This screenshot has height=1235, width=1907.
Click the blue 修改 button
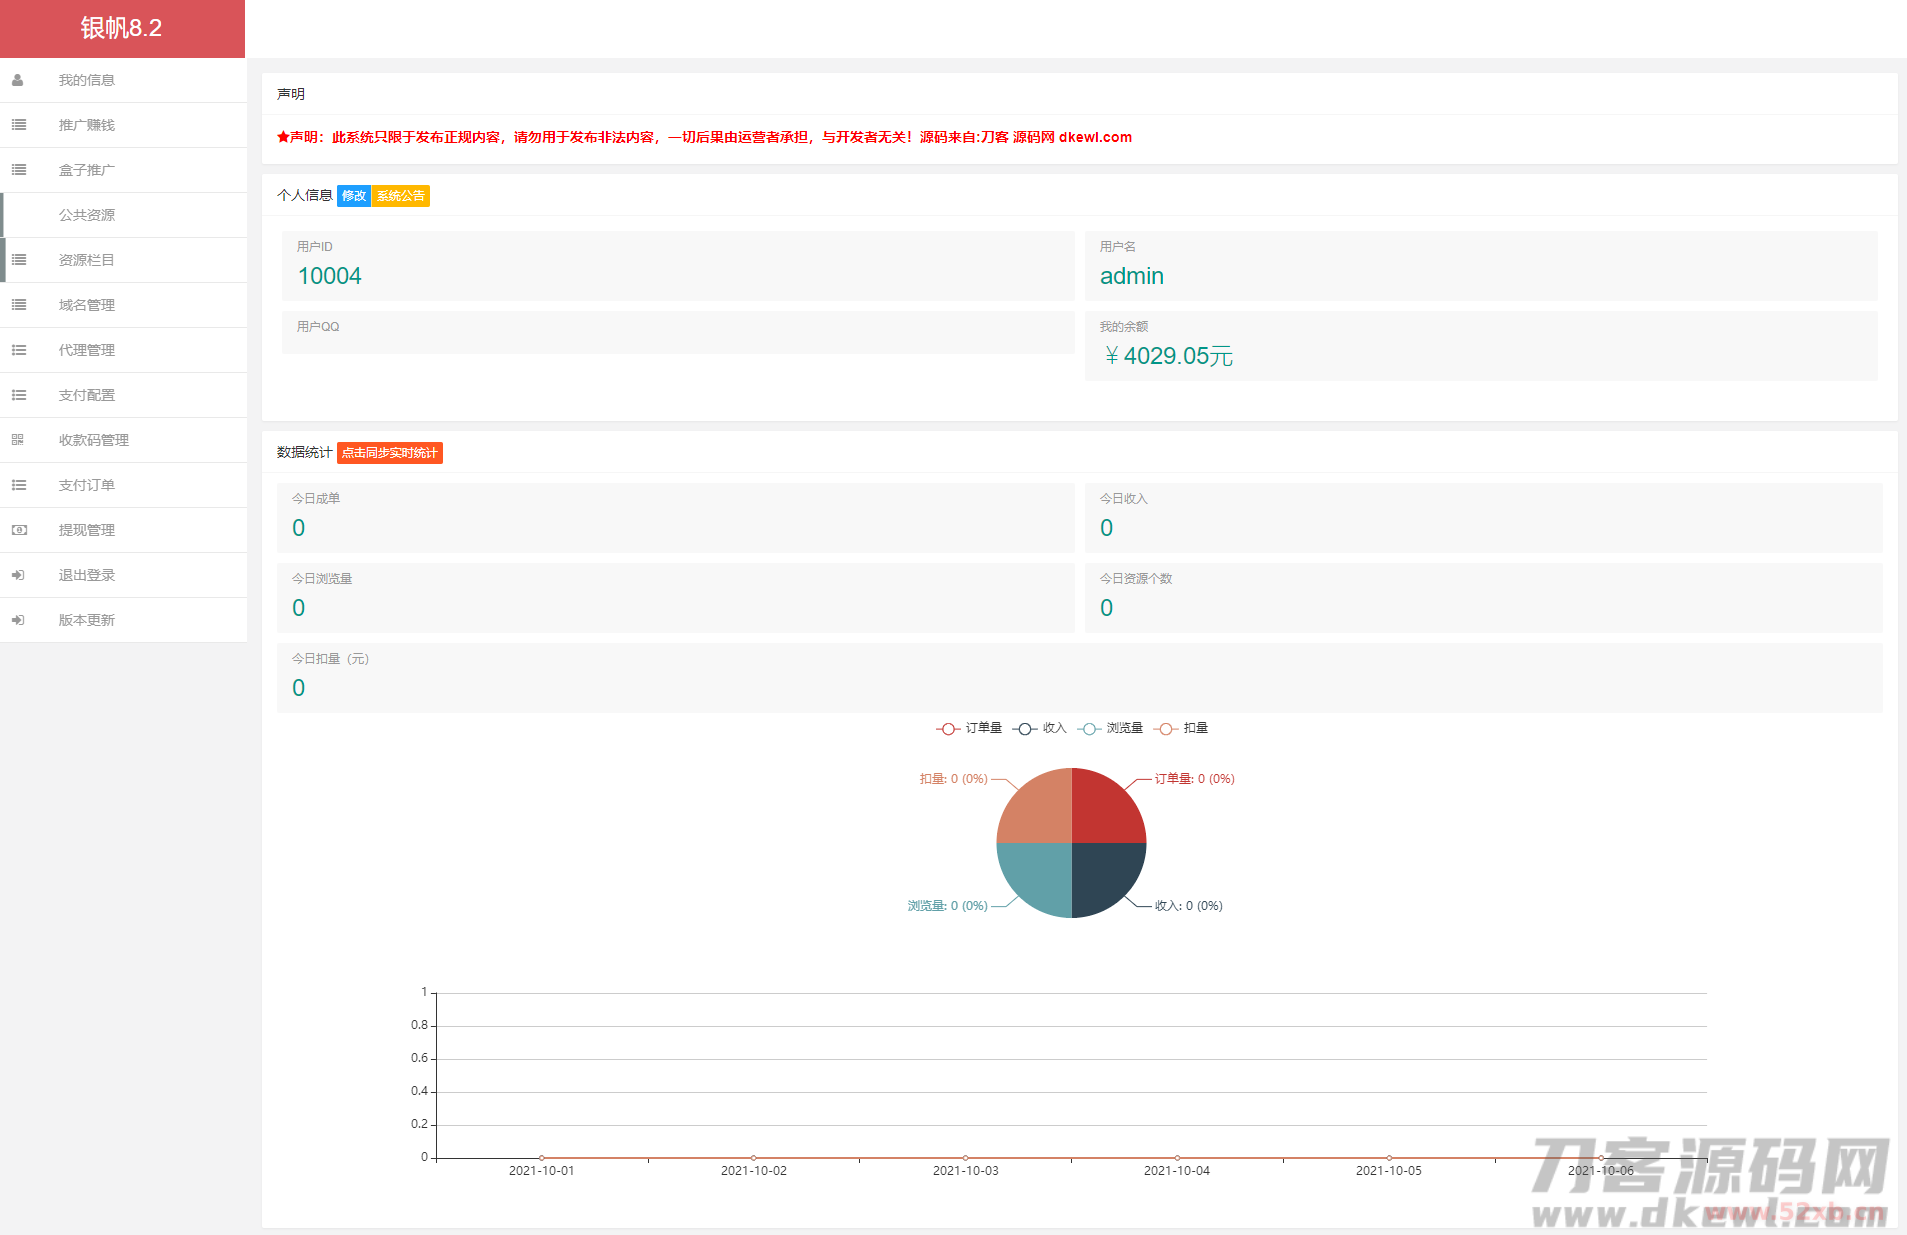pyautogui.click(x=354, y=196)
